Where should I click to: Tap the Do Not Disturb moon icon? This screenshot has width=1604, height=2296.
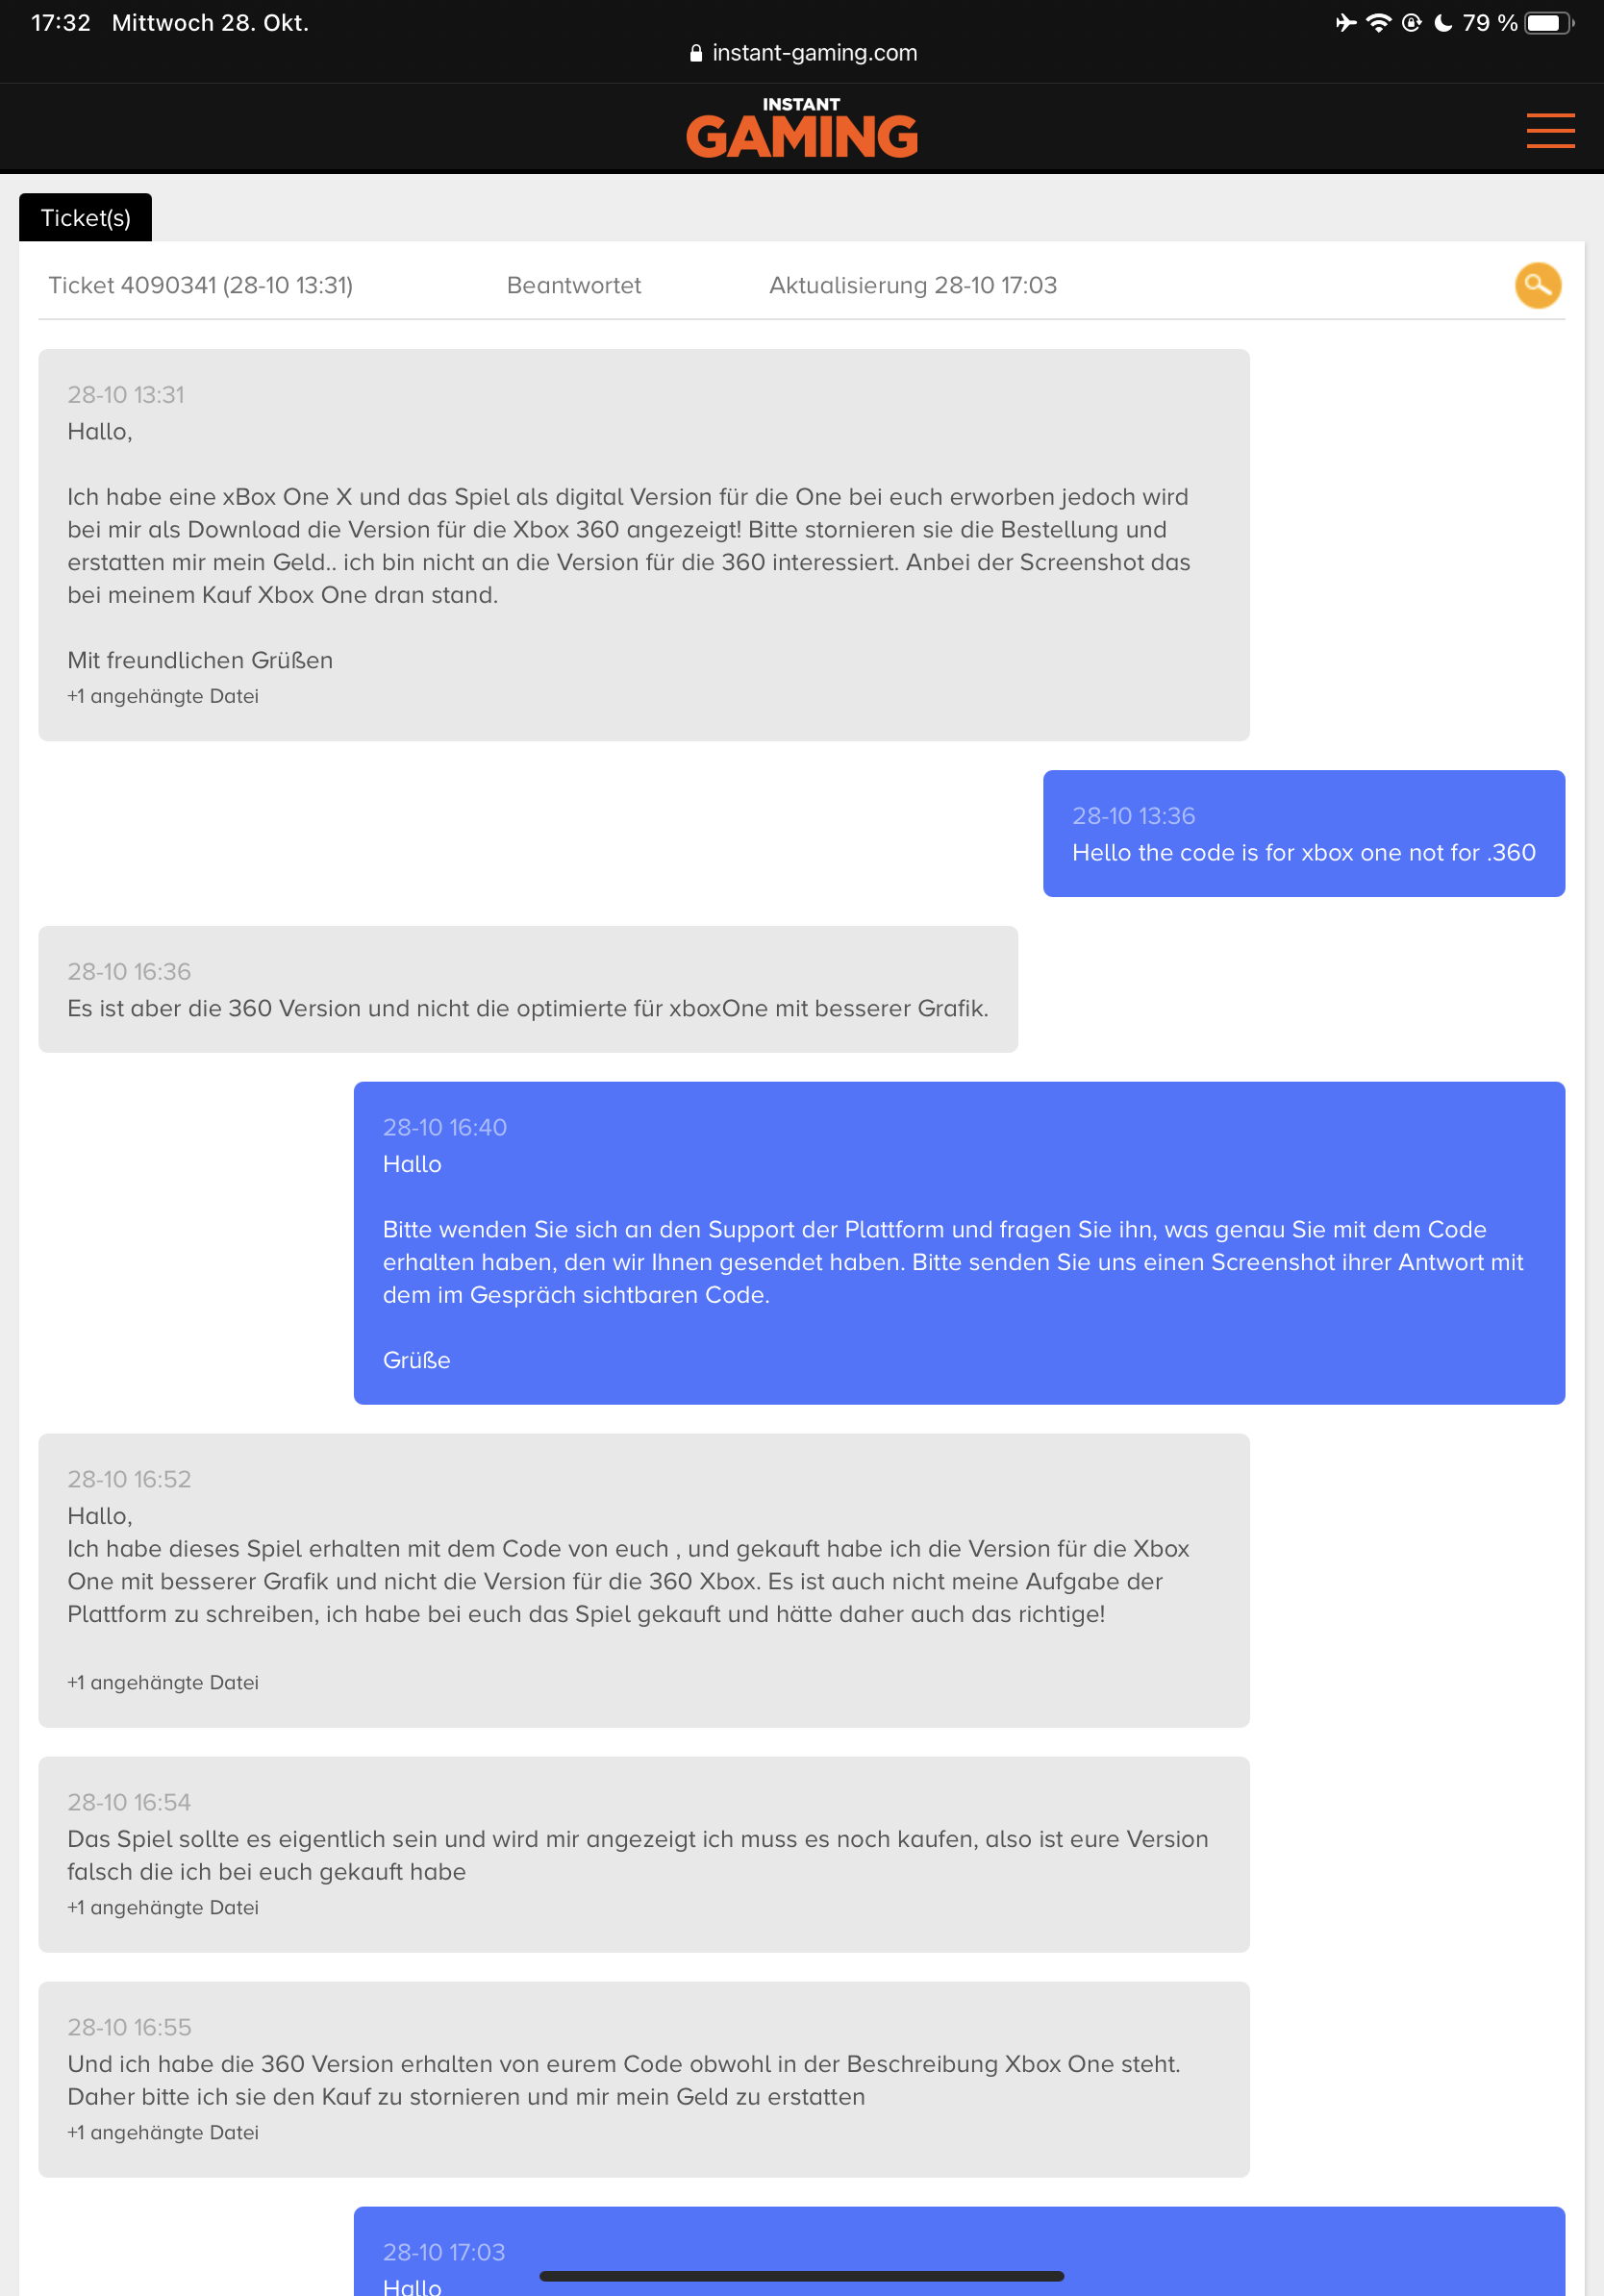pos(1443,23)
